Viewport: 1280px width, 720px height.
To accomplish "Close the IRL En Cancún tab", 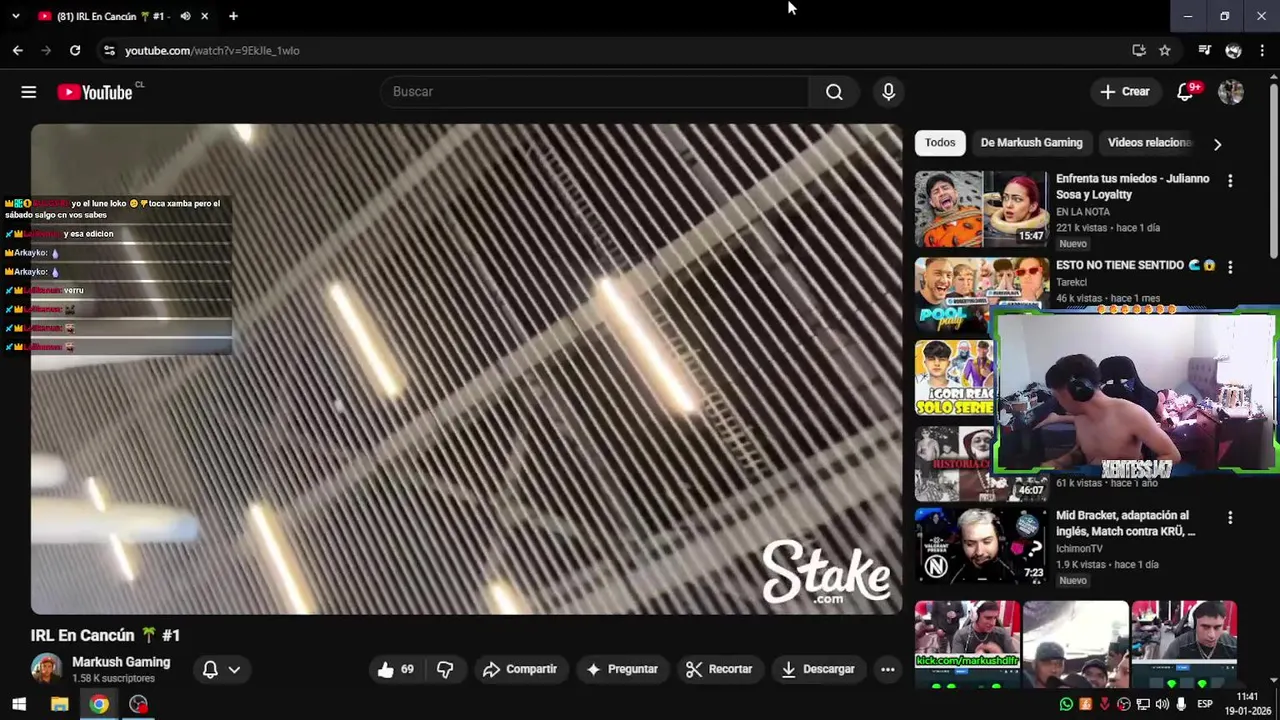I will coord(204,16).
